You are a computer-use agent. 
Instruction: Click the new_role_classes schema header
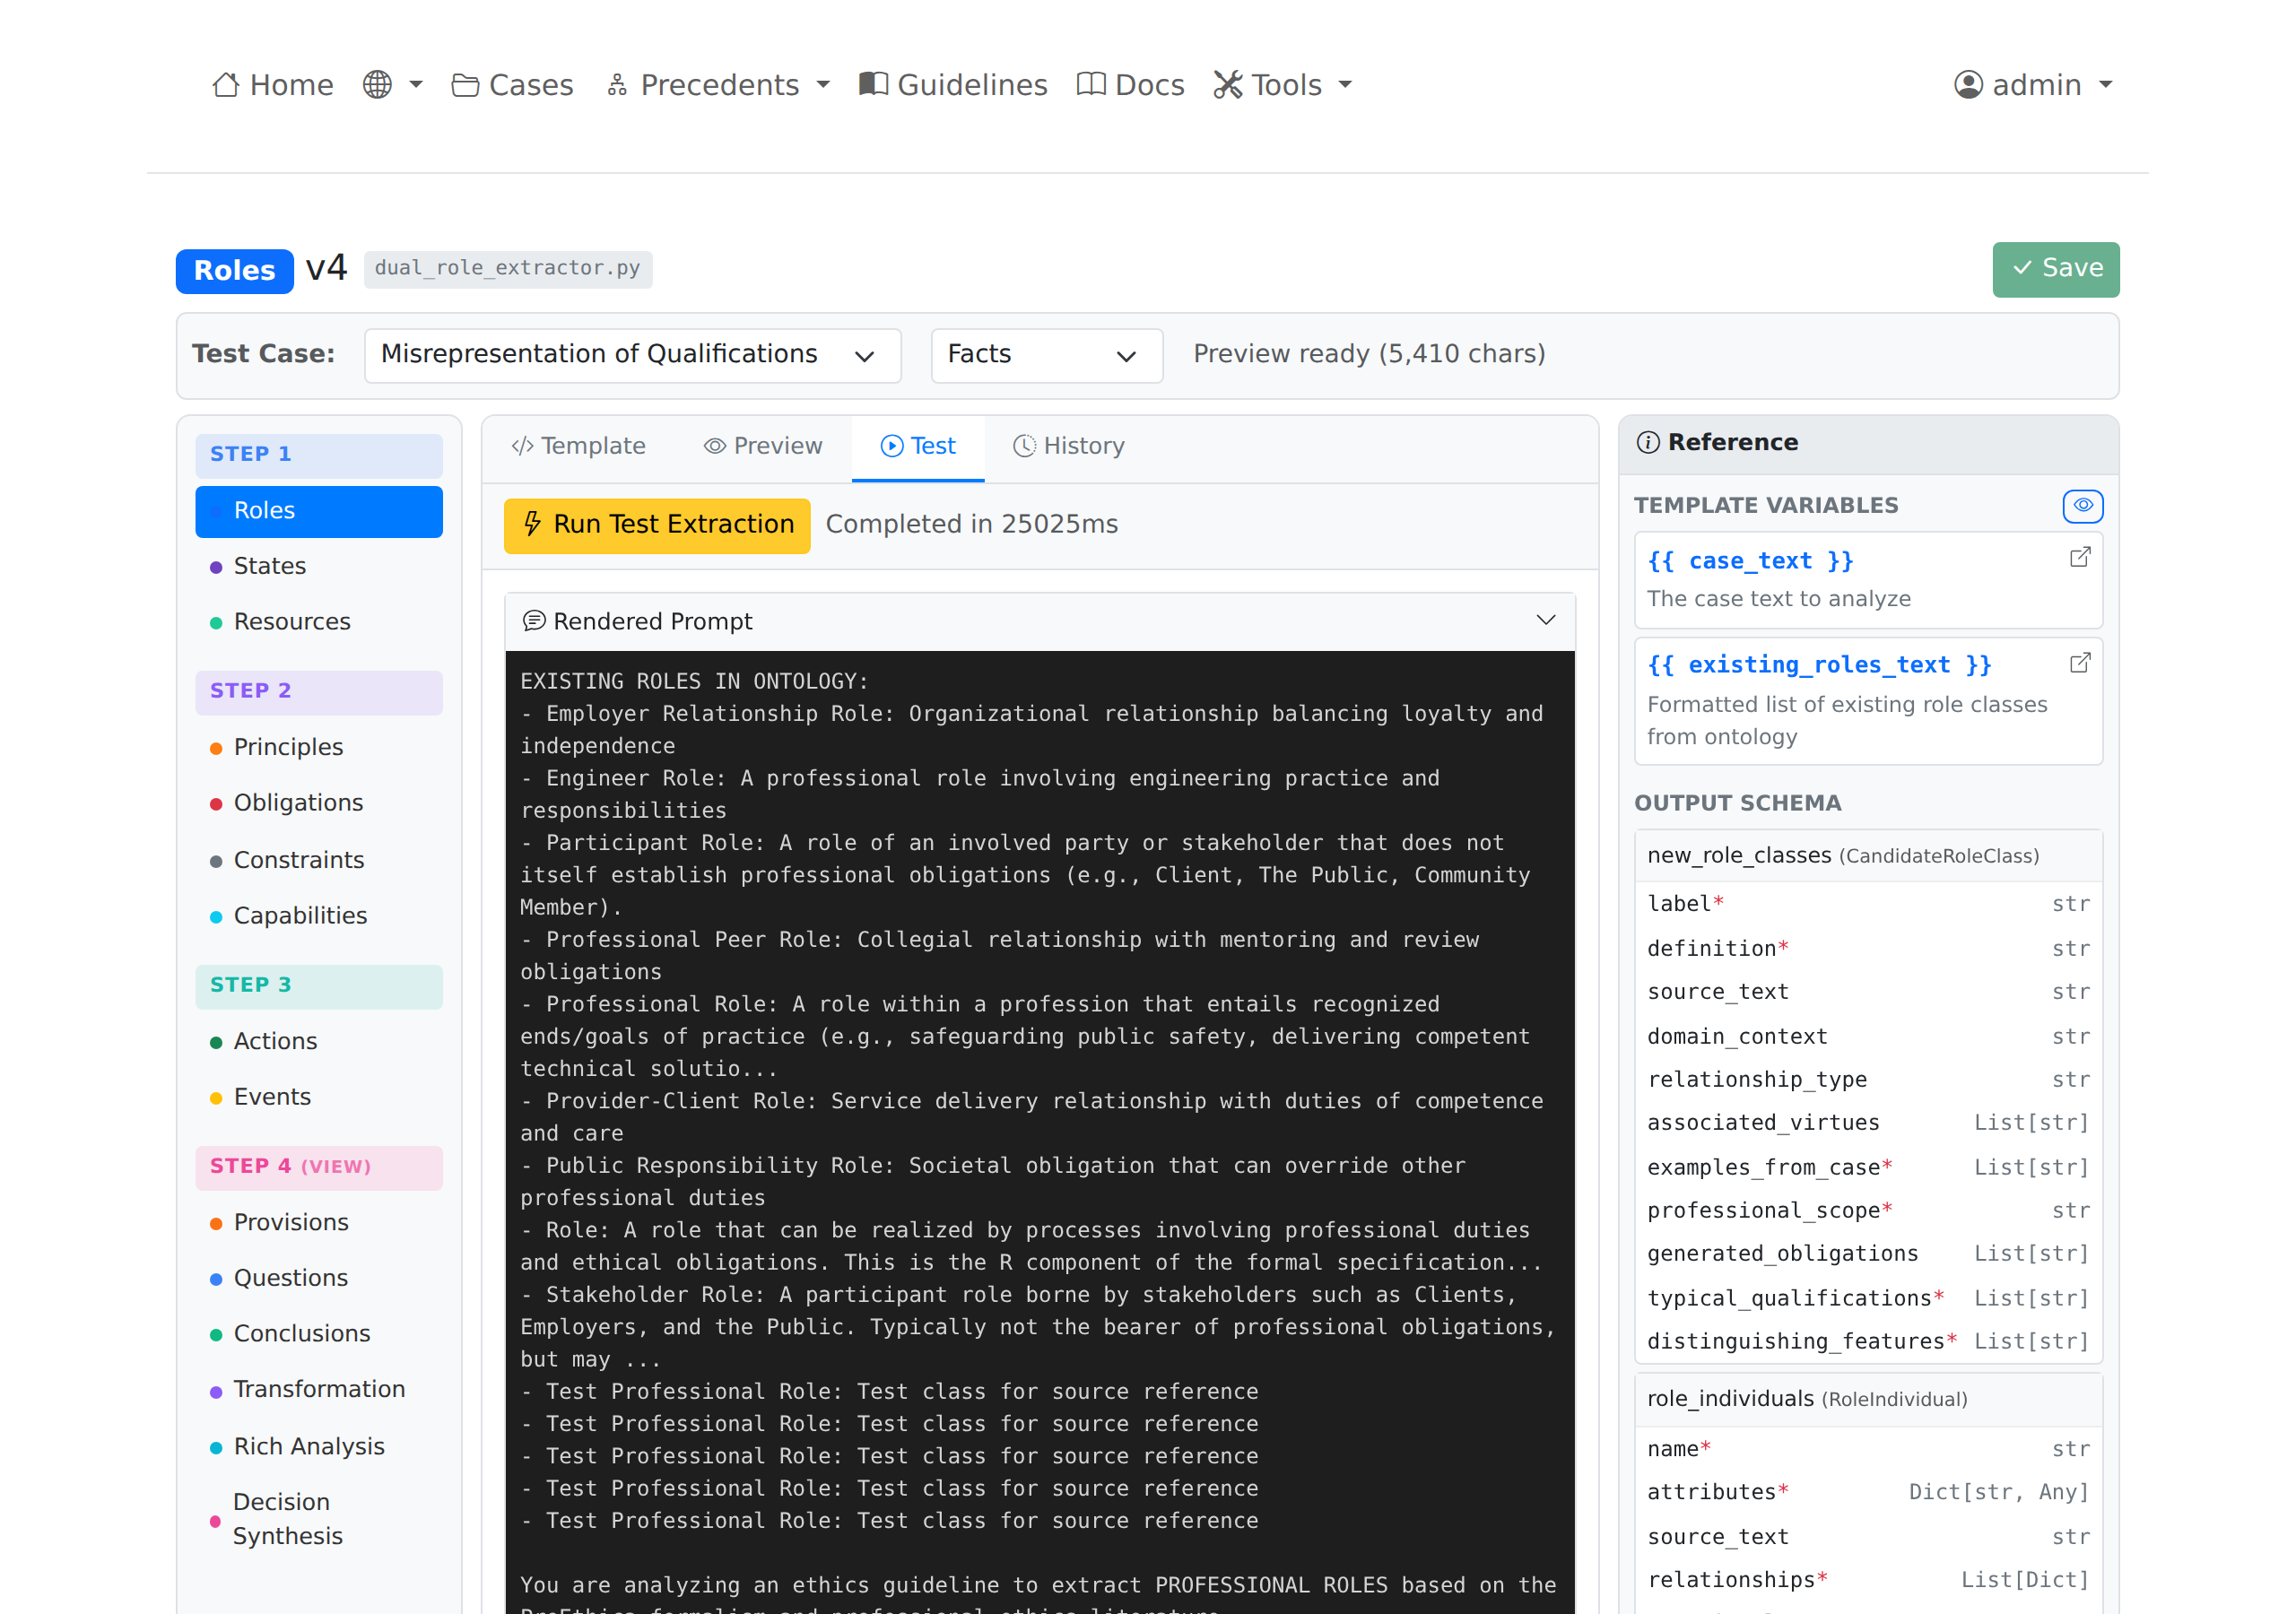(x=1868, y=856)
